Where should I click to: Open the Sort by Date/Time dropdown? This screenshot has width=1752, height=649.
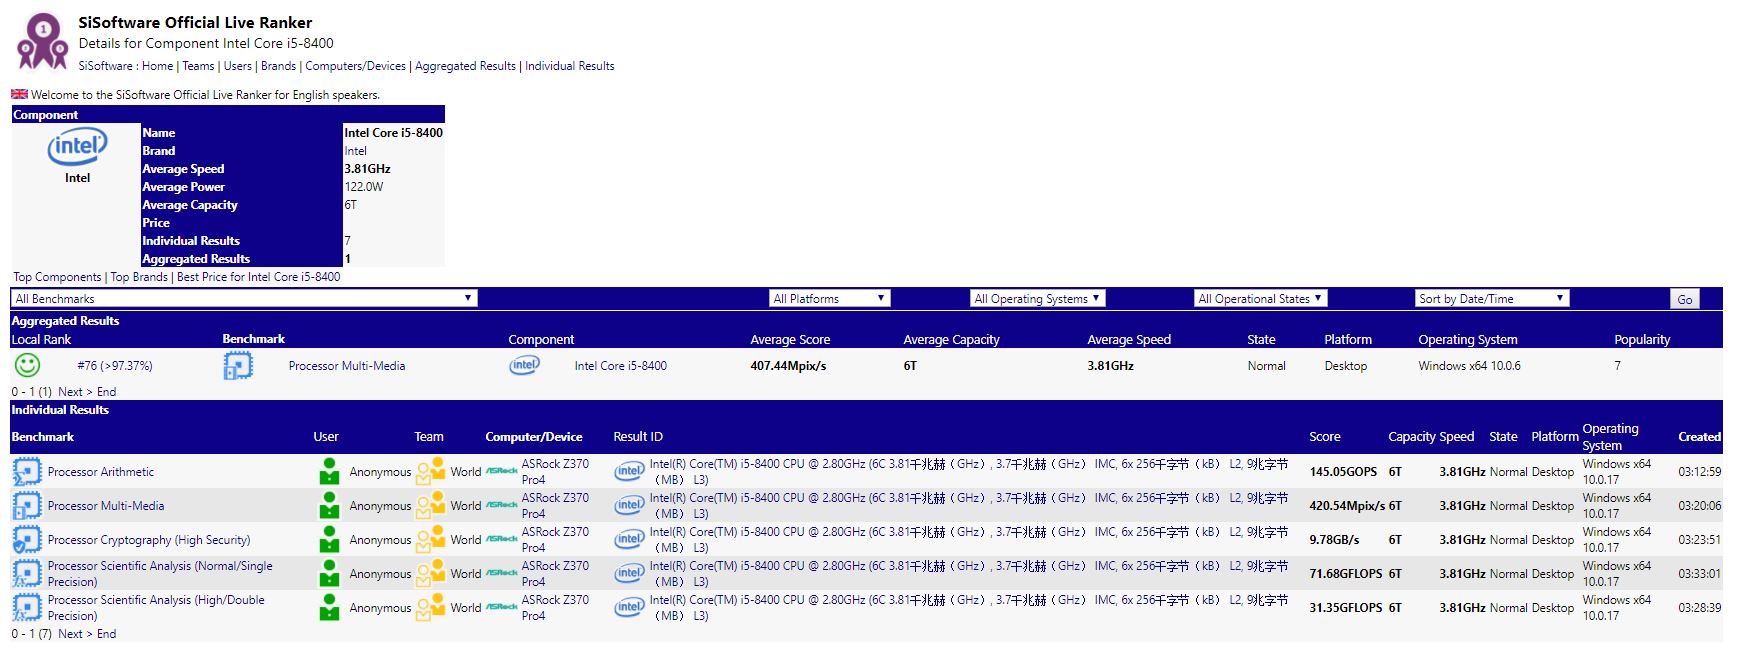(x=1491, y=299)
